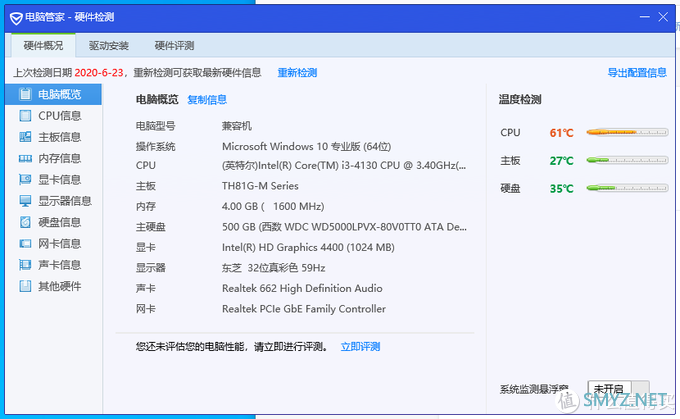Close the 硬件检测 window
Image resolution: width=680 pixels, height=419 pixels.
point(663,17)
